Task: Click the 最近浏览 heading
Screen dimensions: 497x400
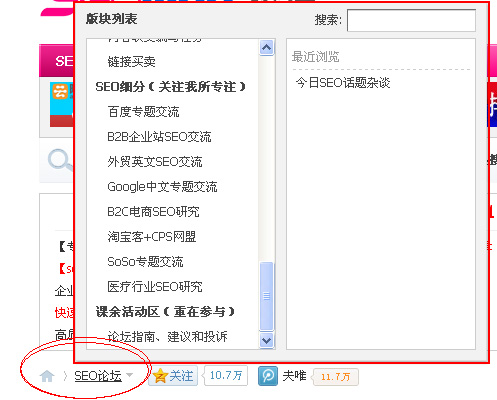Action: (316, 57)
